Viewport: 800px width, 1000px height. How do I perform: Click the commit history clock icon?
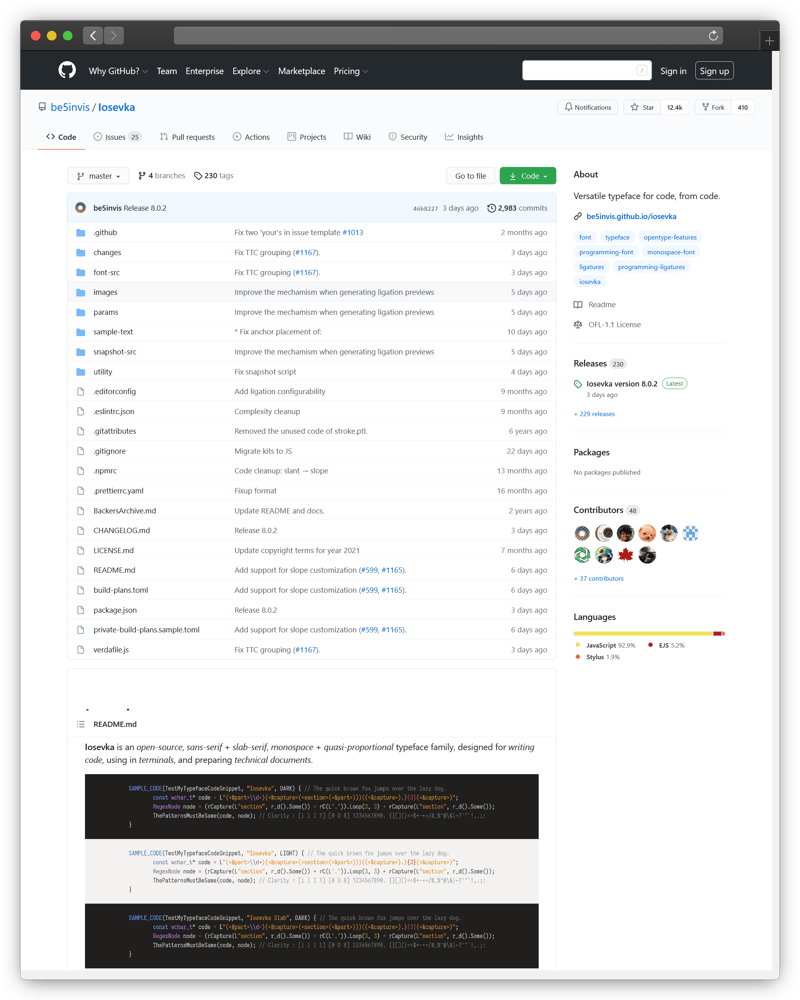491,209
